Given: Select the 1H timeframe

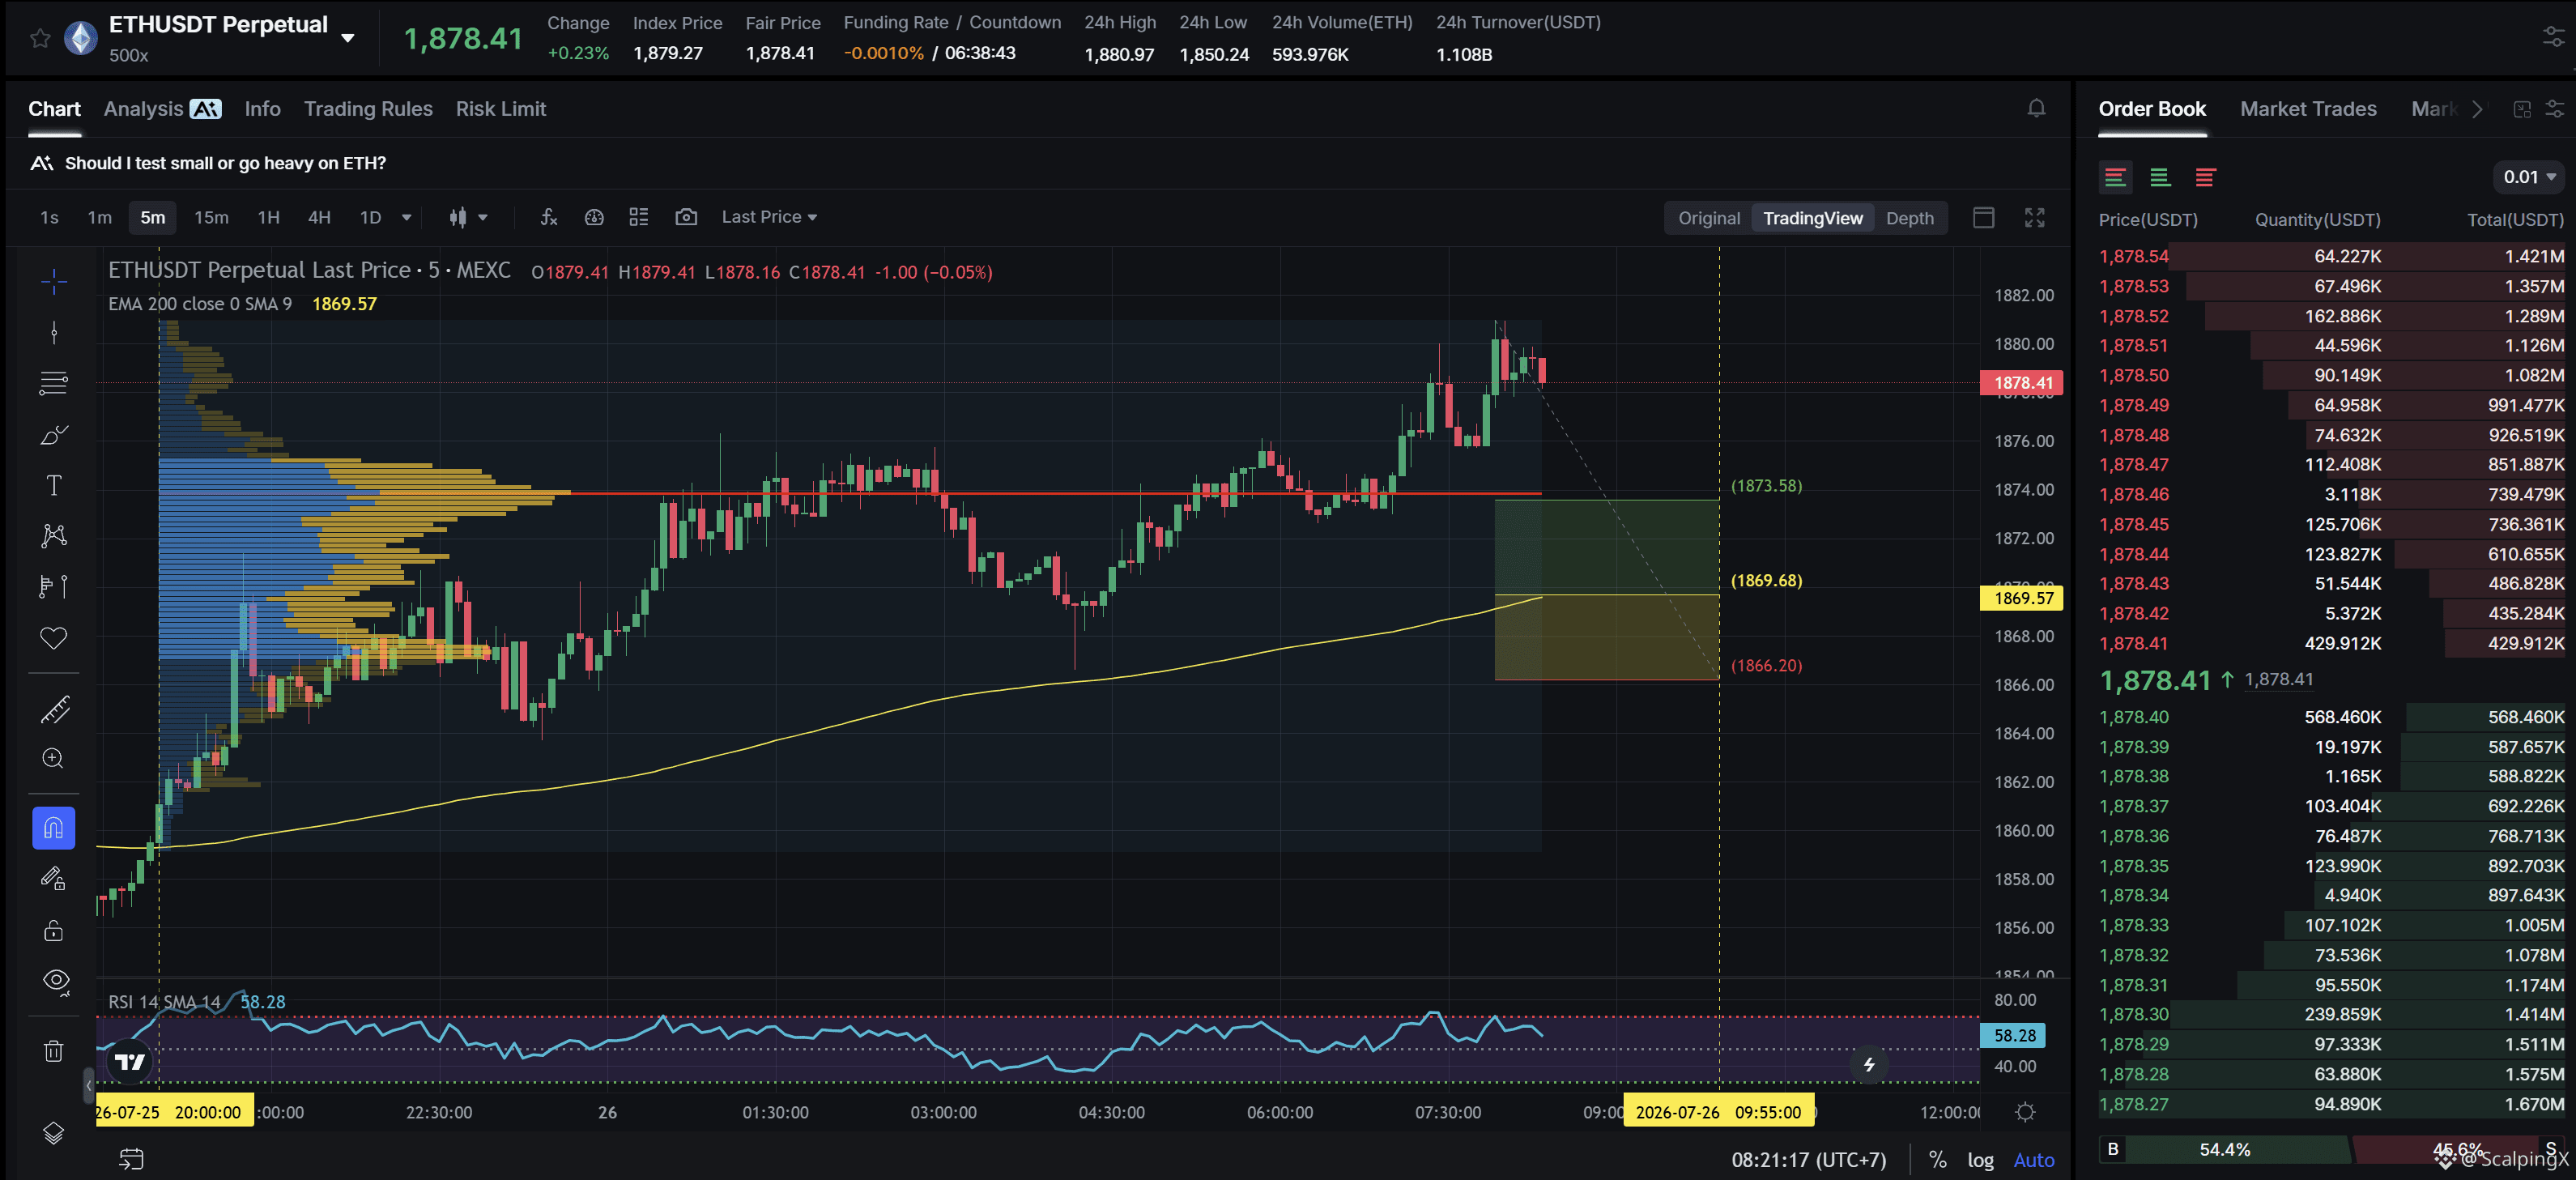Looking at the screenshot, I should (269, 217).
